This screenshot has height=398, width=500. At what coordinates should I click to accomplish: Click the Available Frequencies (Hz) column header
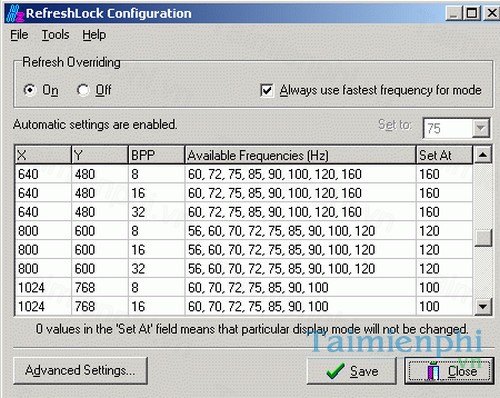pos(300,155)
